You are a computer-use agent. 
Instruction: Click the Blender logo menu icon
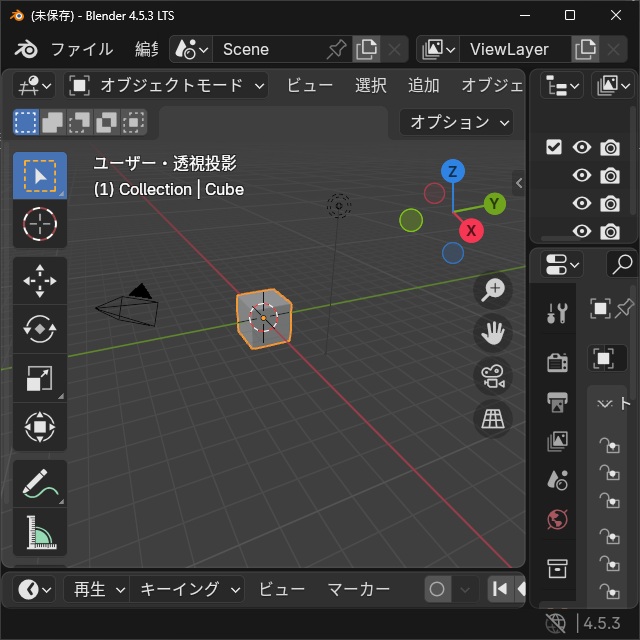[27, 49]
